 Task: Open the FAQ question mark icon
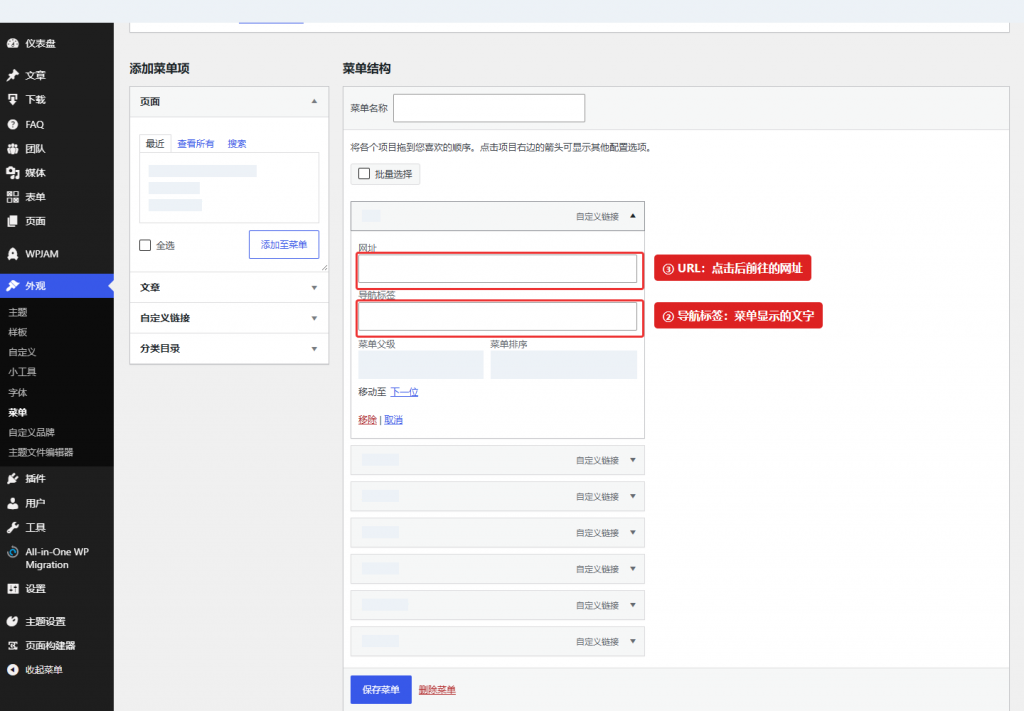point(12,124)
